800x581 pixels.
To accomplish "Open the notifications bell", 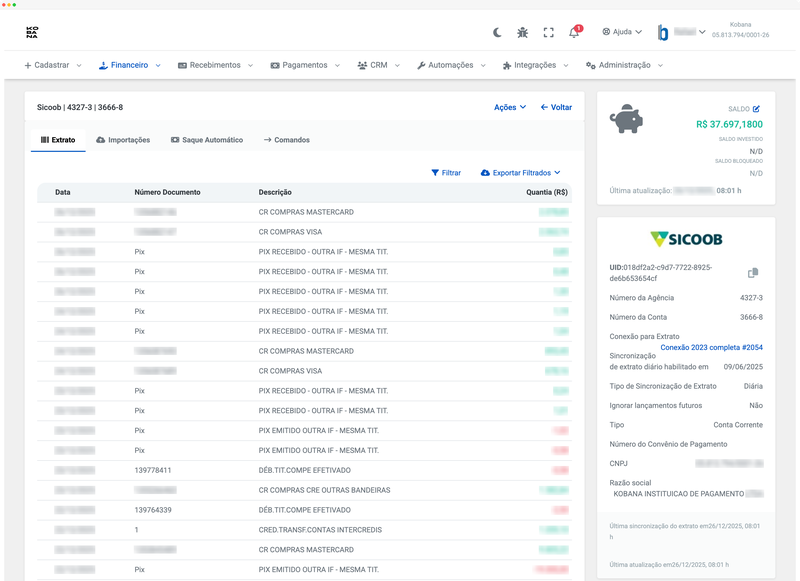I will coord(574,32).
